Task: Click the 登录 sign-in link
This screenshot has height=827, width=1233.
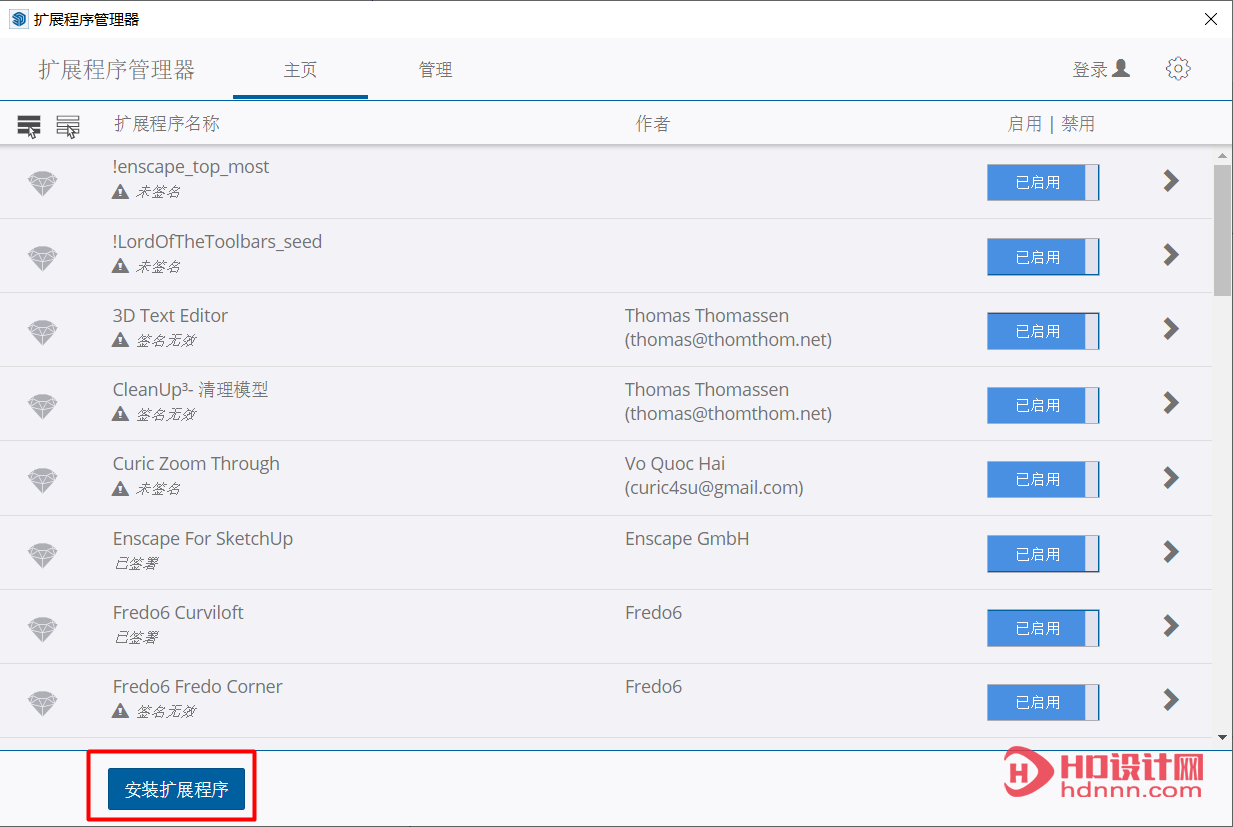Action: [1090, 69]
